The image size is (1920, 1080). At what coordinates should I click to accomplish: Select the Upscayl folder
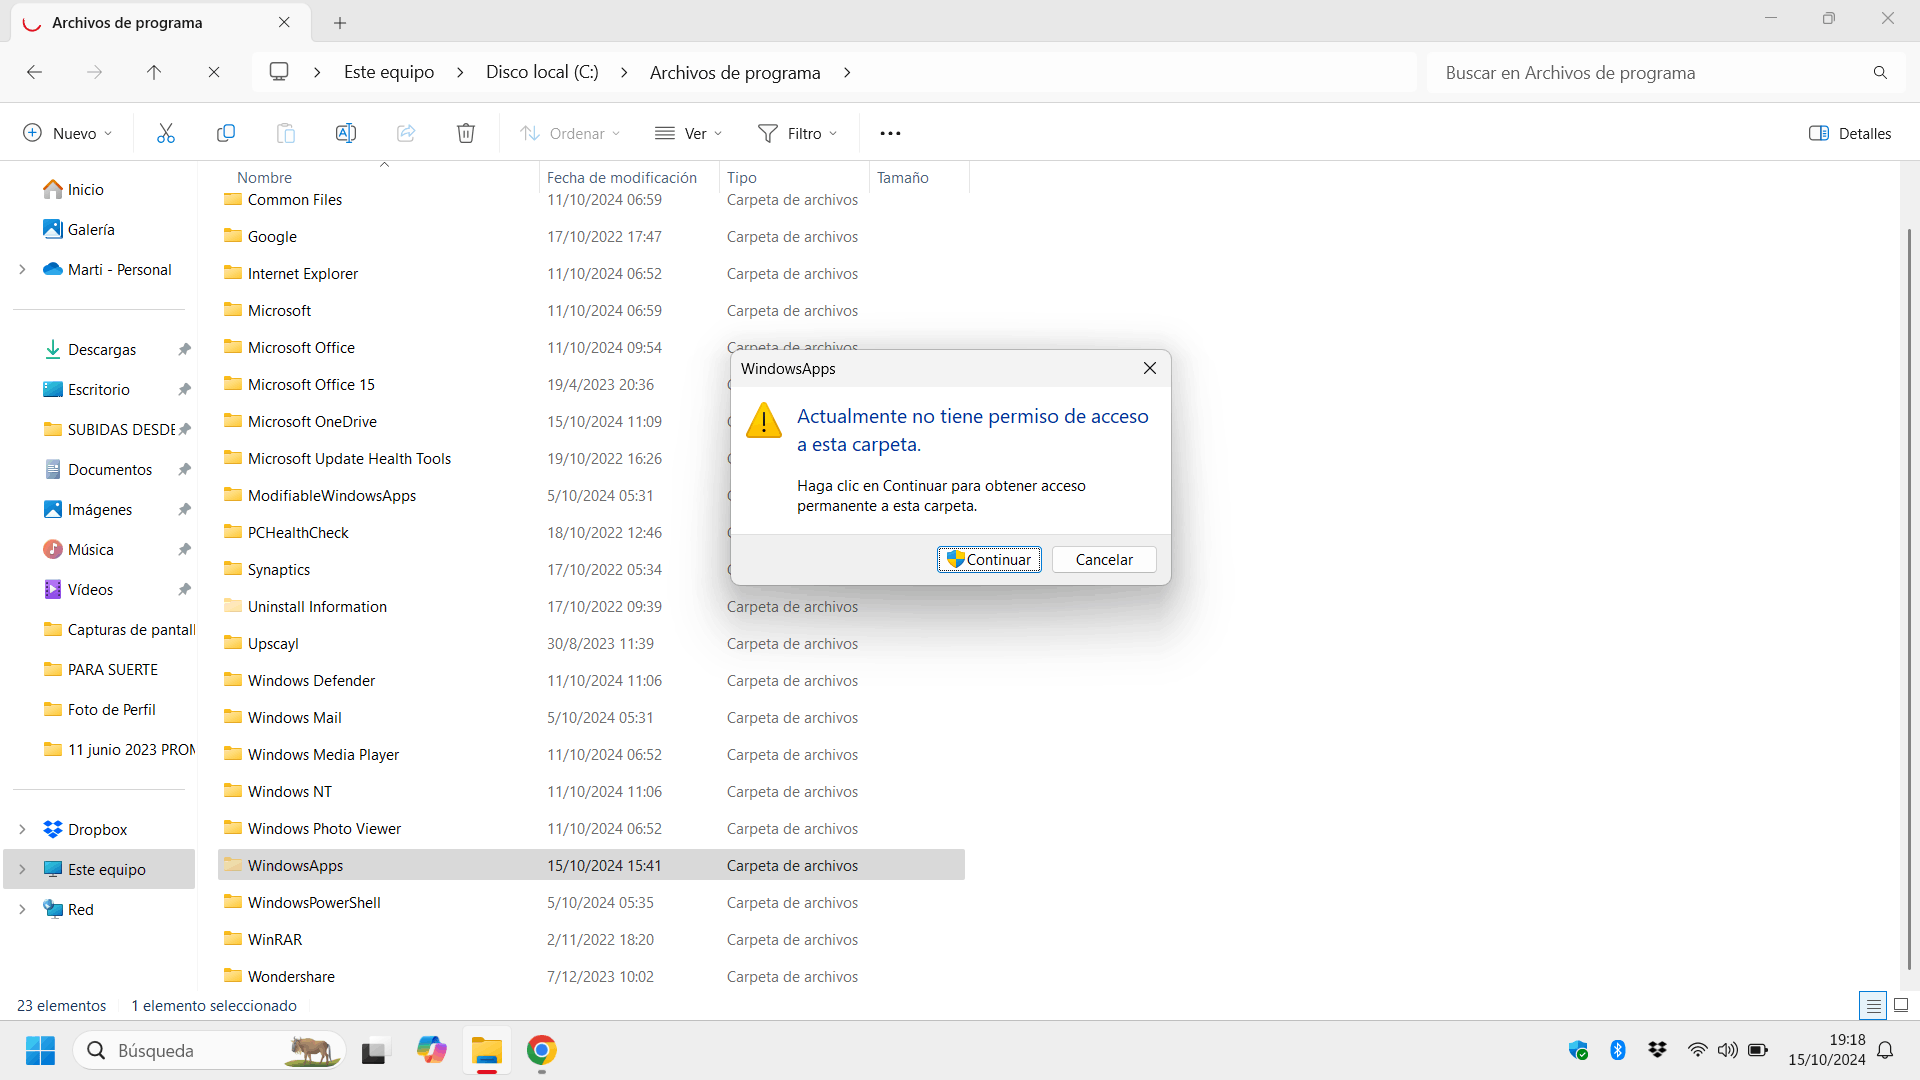[591, 643]
